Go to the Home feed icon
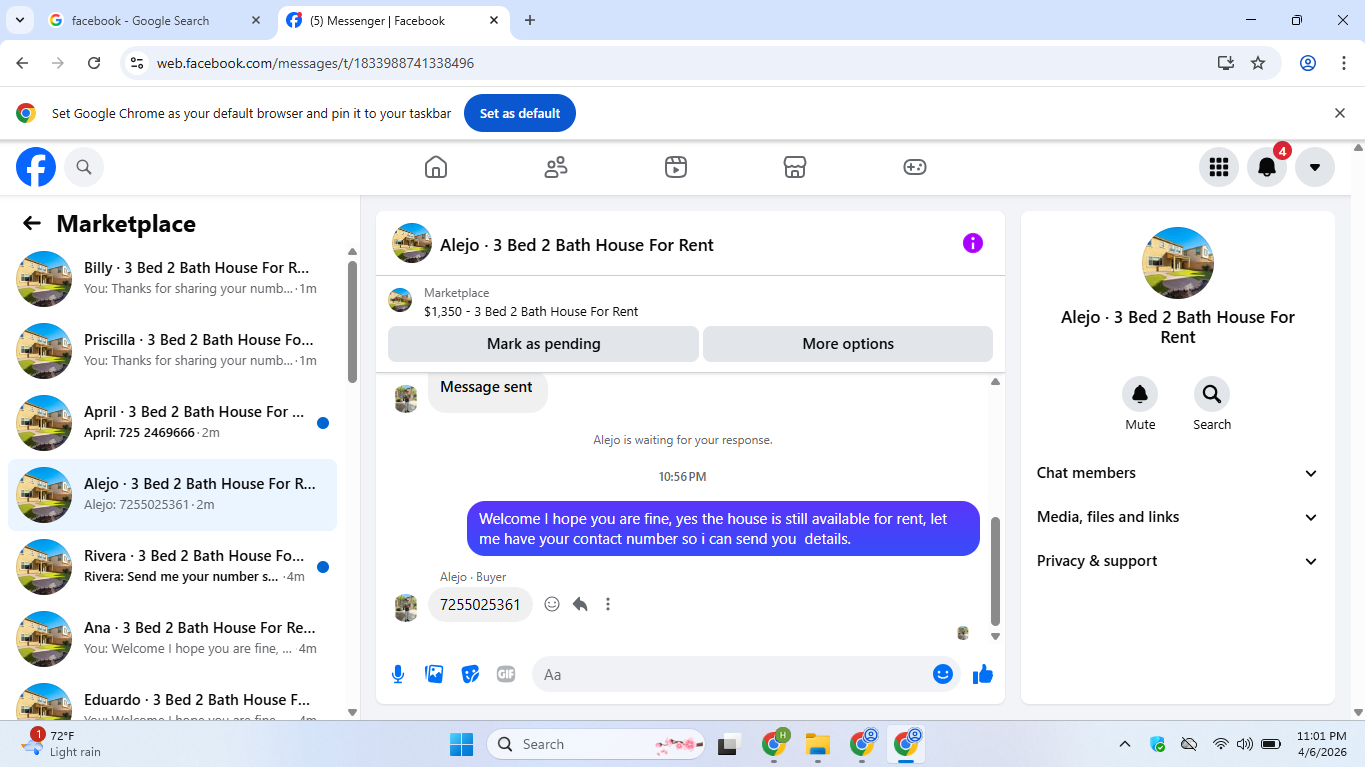This screenshot has width=1365, height=767. click(436, 167)
